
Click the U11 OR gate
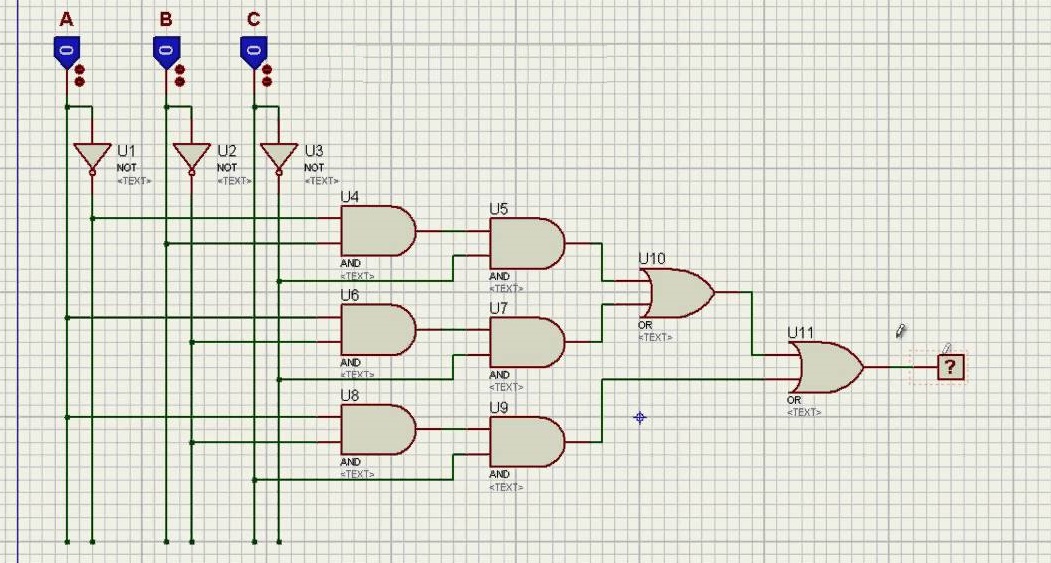827,367
